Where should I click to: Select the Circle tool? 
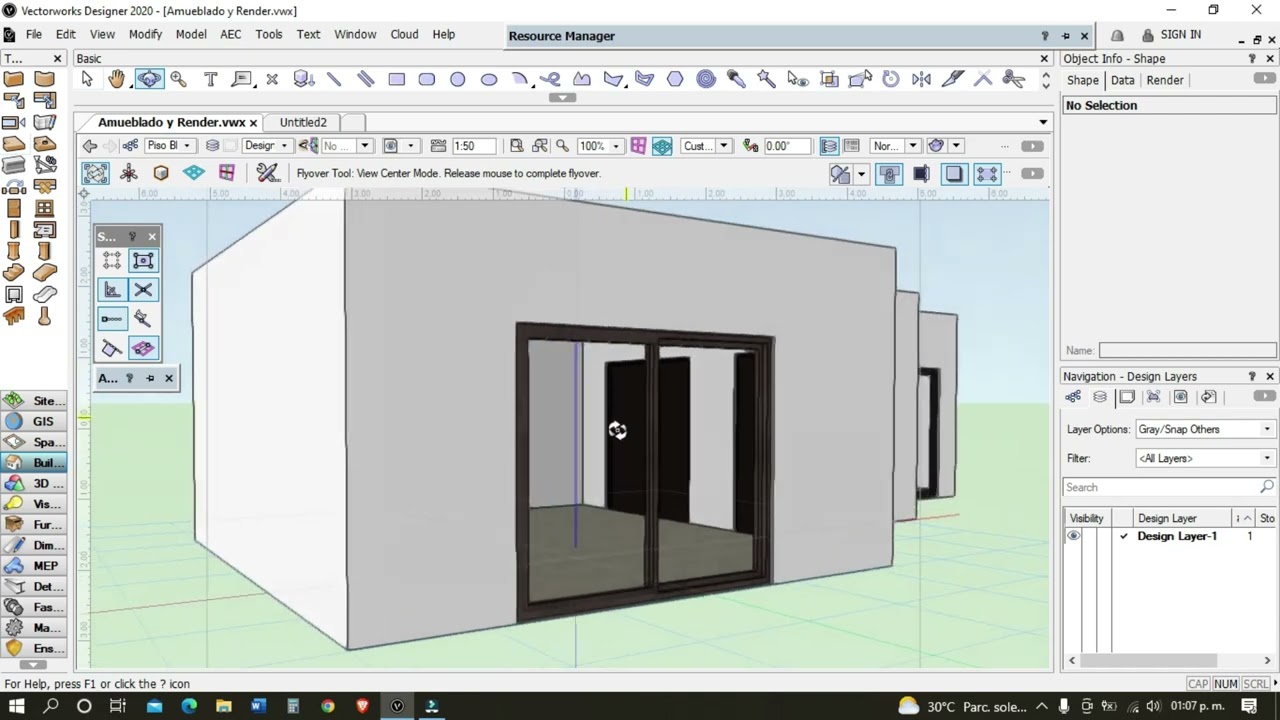tap(458, 79)
